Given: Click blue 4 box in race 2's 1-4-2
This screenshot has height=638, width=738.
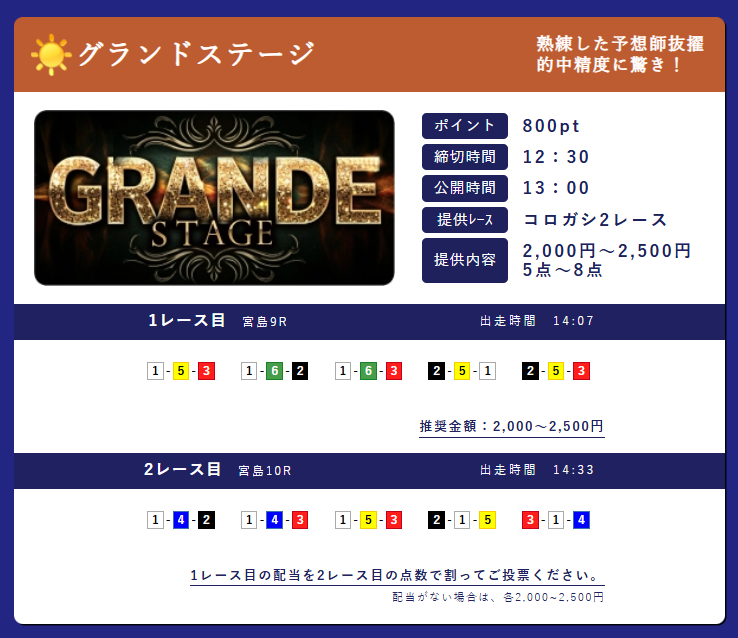Looking at the screenshot, I should tap(180, 520).
